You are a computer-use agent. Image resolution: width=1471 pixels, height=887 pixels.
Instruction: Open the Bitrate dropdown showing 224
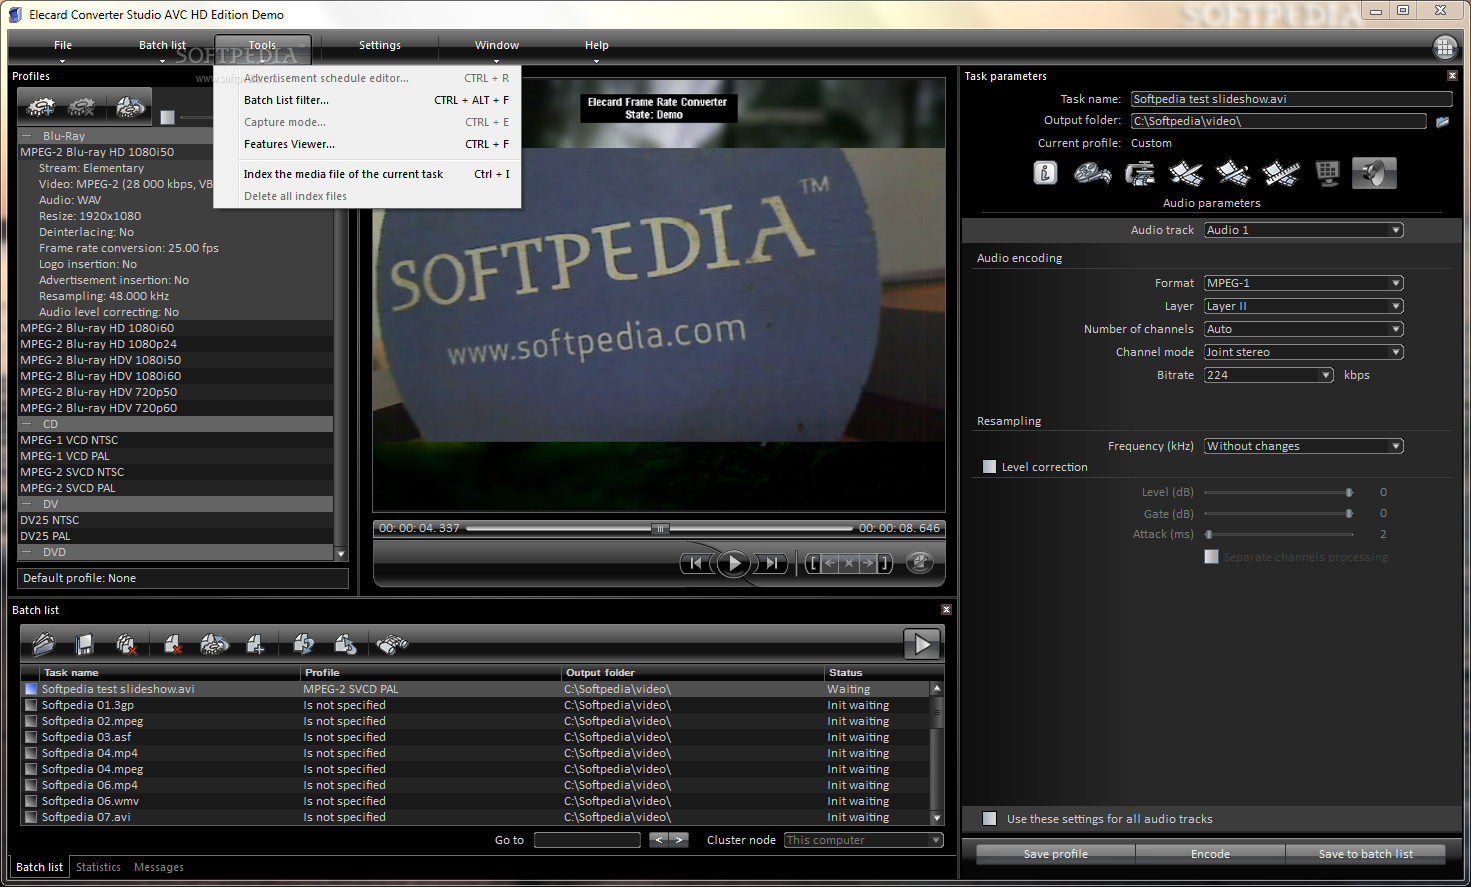[1268, 375]
